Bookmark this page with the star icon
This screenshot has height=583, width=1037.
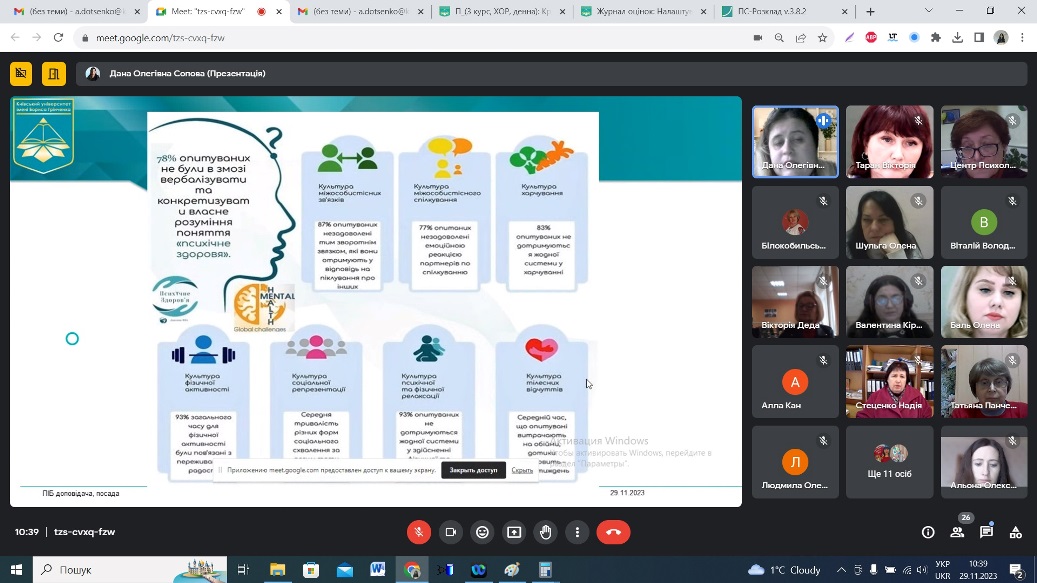822,38
